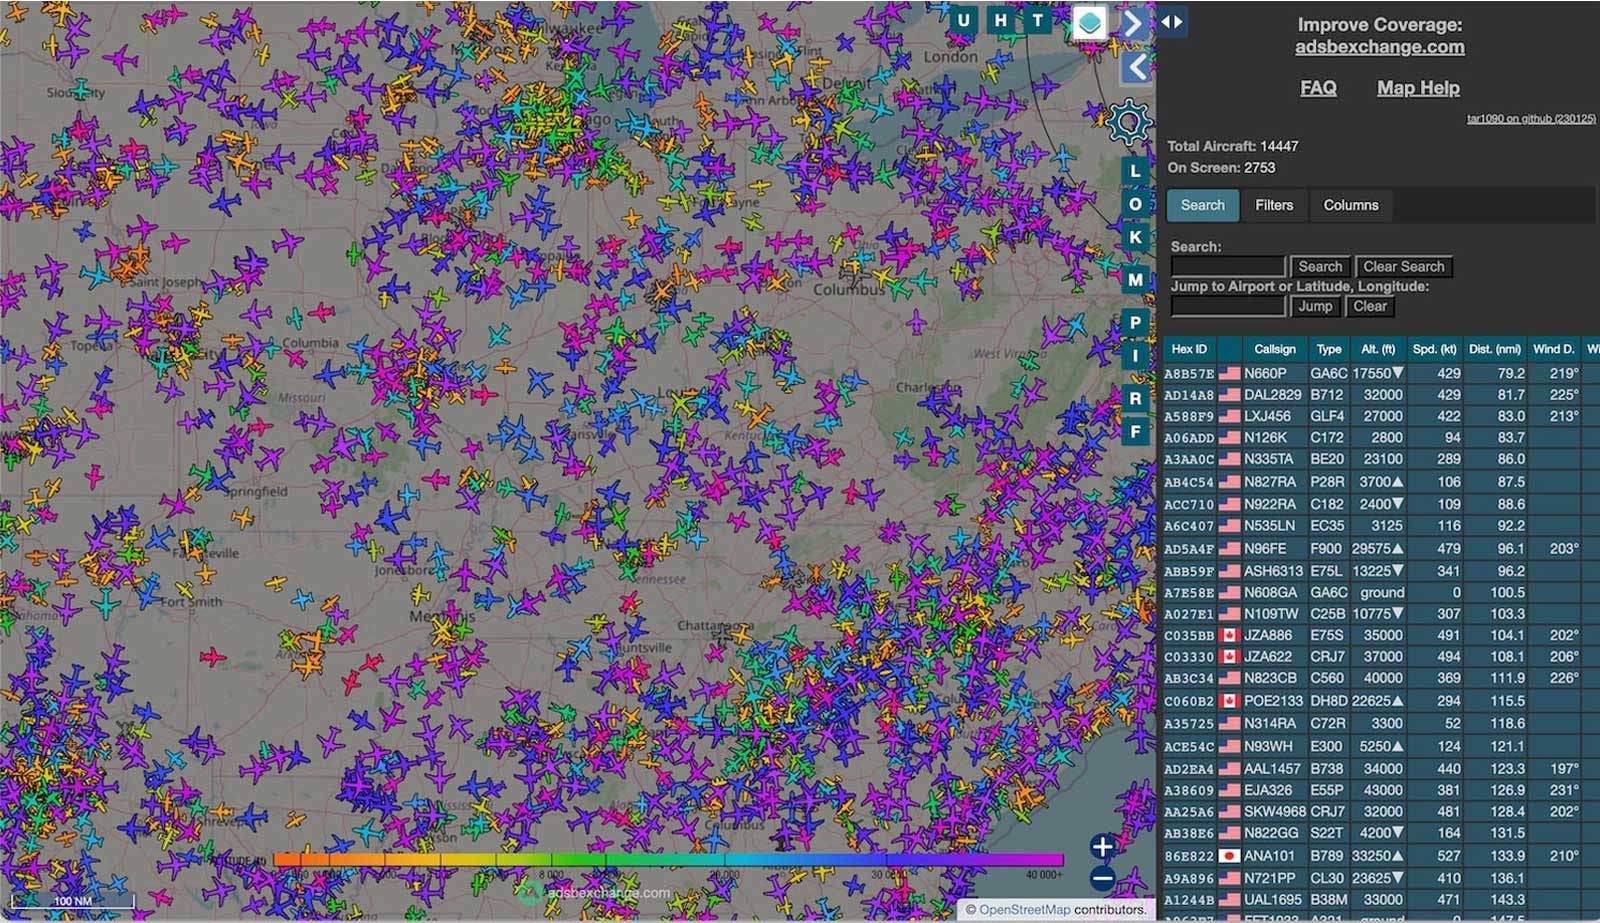Toggle the M map button
The height and width of the screenshot is (923, 1600).
pyautogui.click(x=1135, y=280)
